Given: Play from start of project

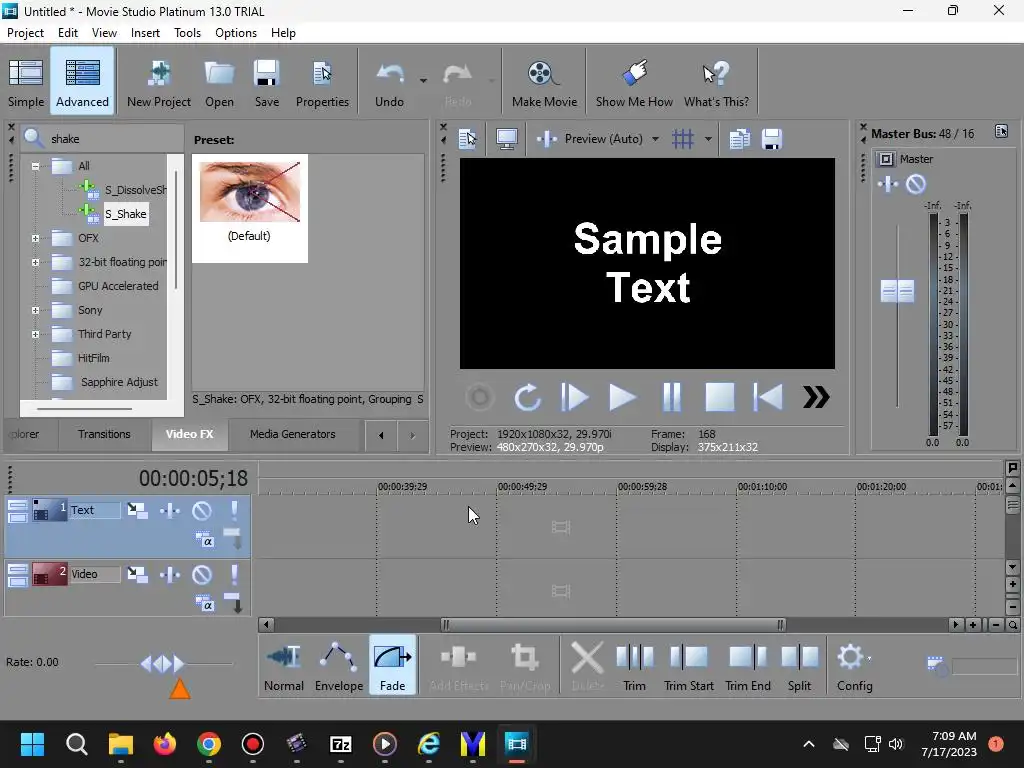Looking at the screenshot, I should coord(574,397).
